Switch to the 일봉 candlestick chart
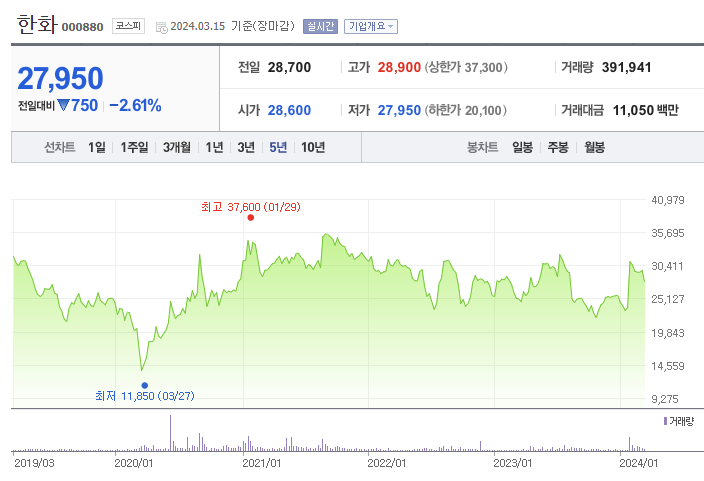Screen dimensions: 704x481 click(523, 147)
